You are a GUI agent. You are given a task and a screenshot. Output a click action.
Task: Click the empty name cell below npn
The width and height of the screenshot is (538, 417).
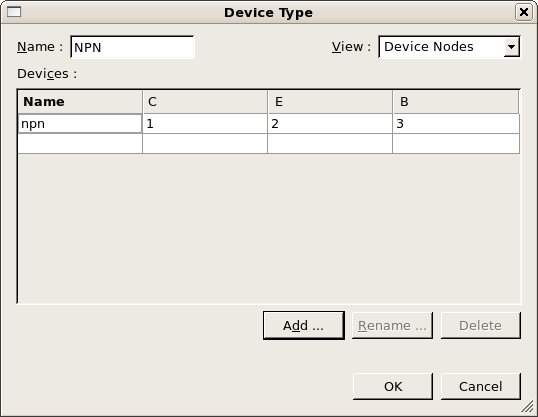pos(80,143)
